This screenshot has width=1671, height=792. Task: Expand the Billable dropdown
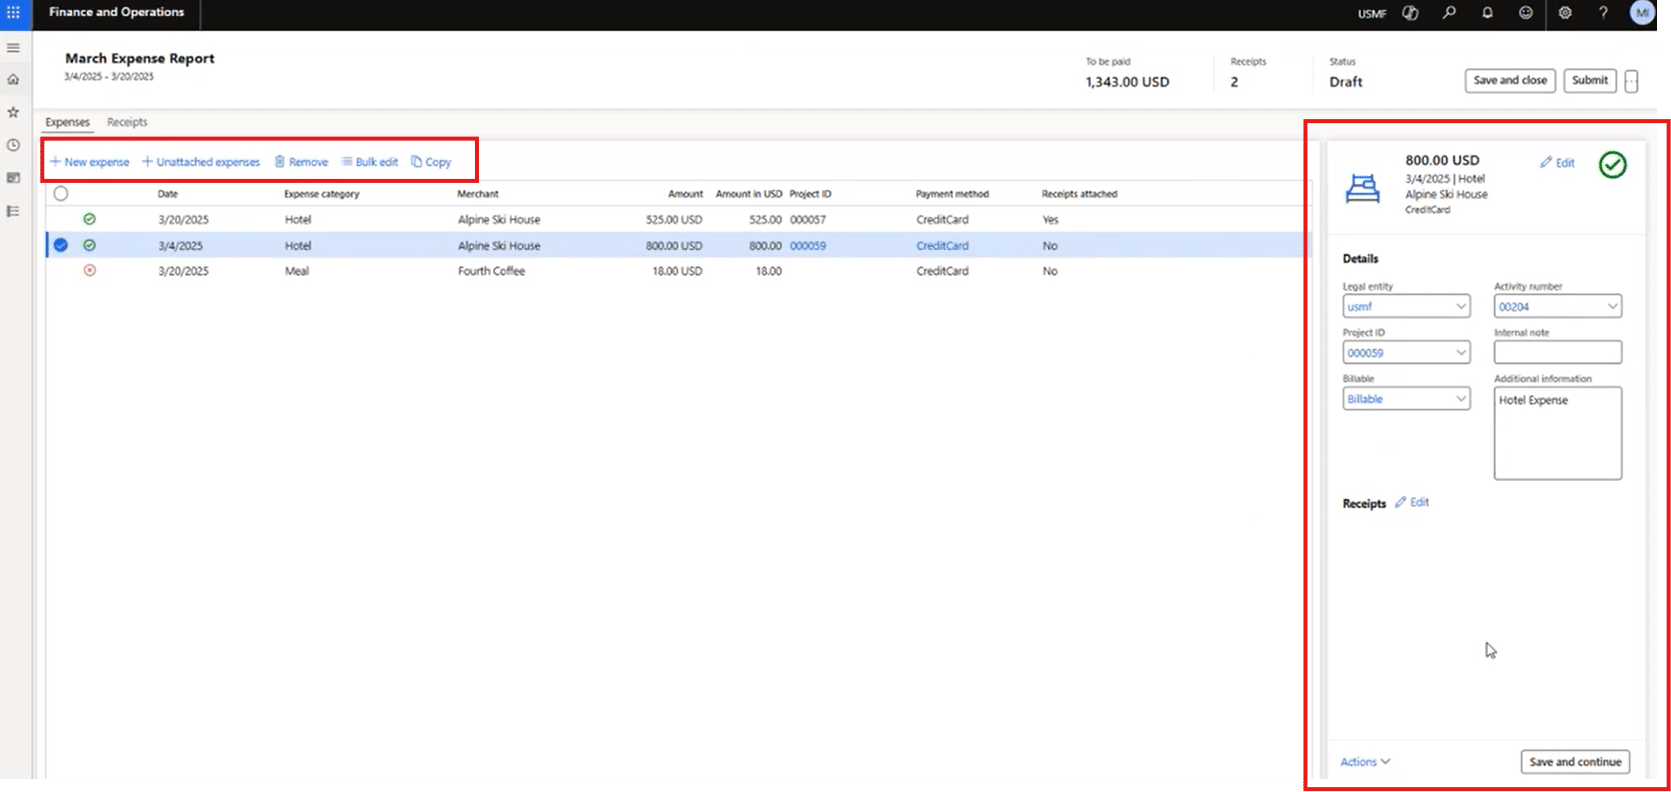[1461, 399]
